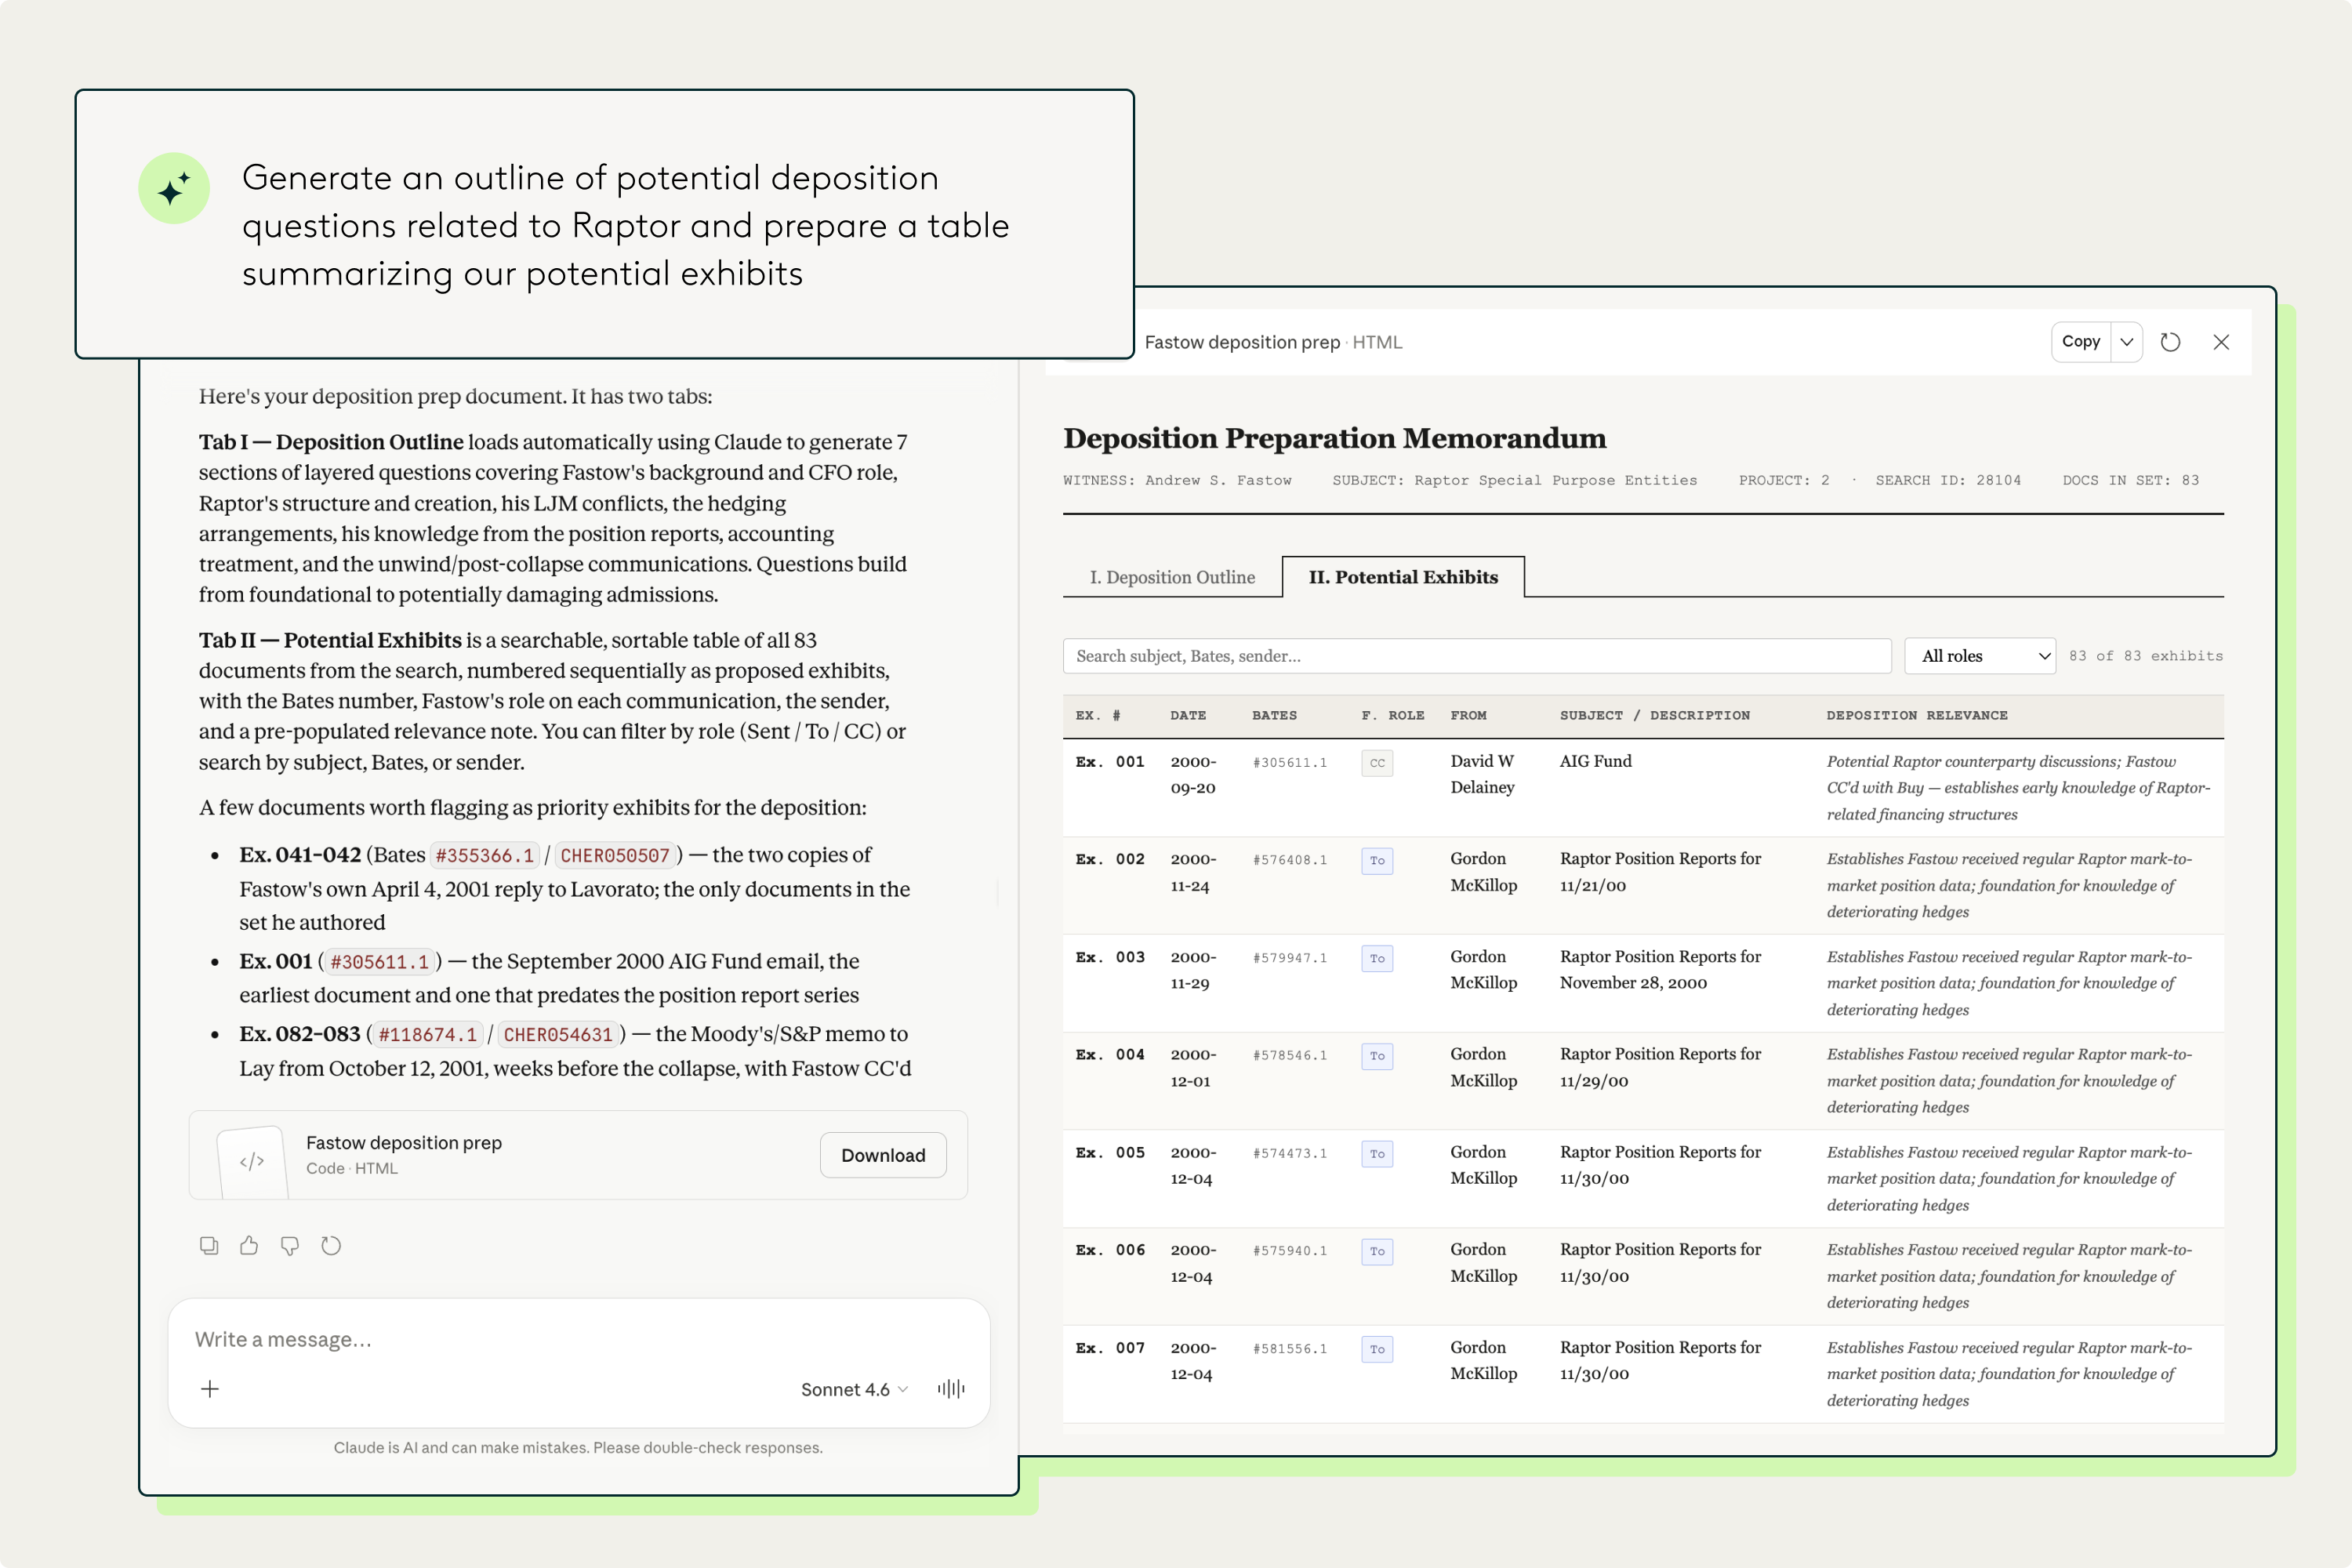This screenshot has height=1568, width=2352.
Task: Click the Fastow deposition prep panel title
Action: 1242,342
